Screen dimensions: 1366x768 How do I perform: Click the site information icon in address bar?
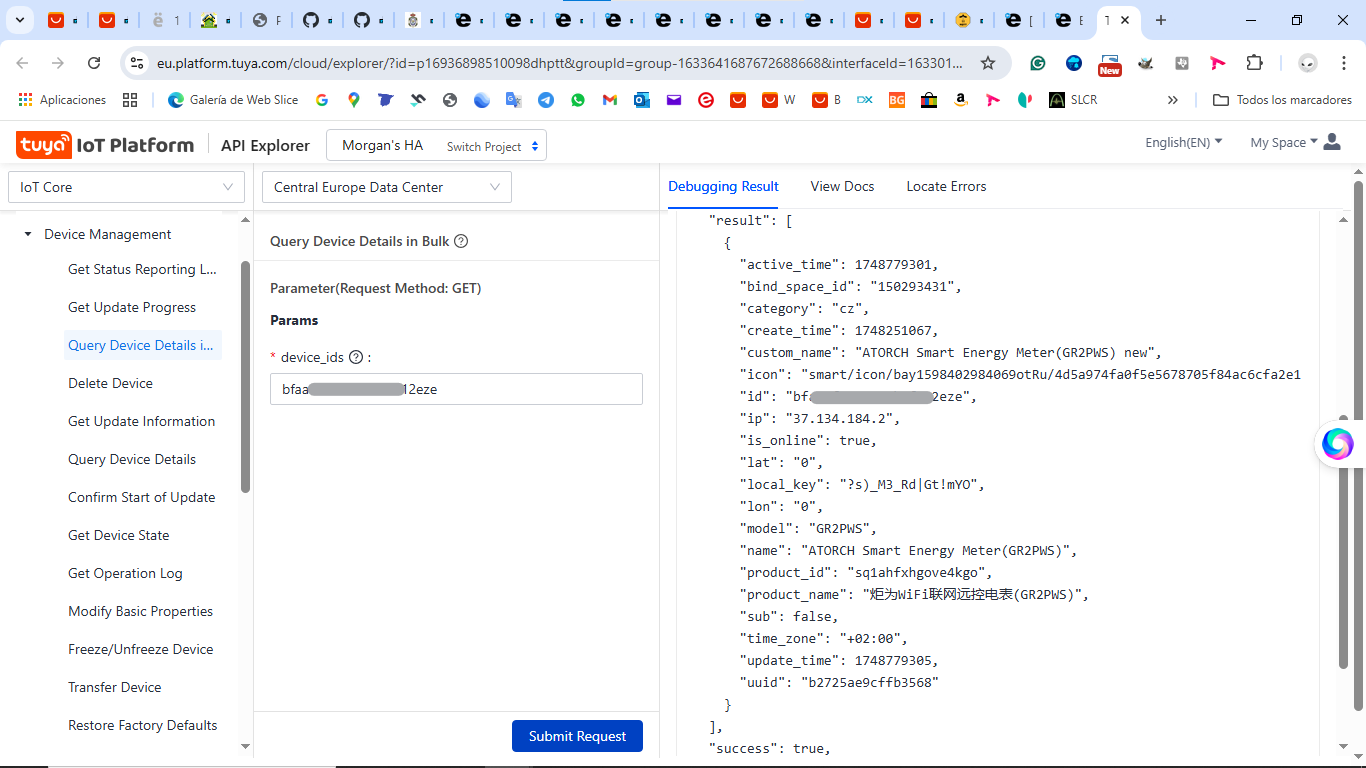tap(138, 63)
